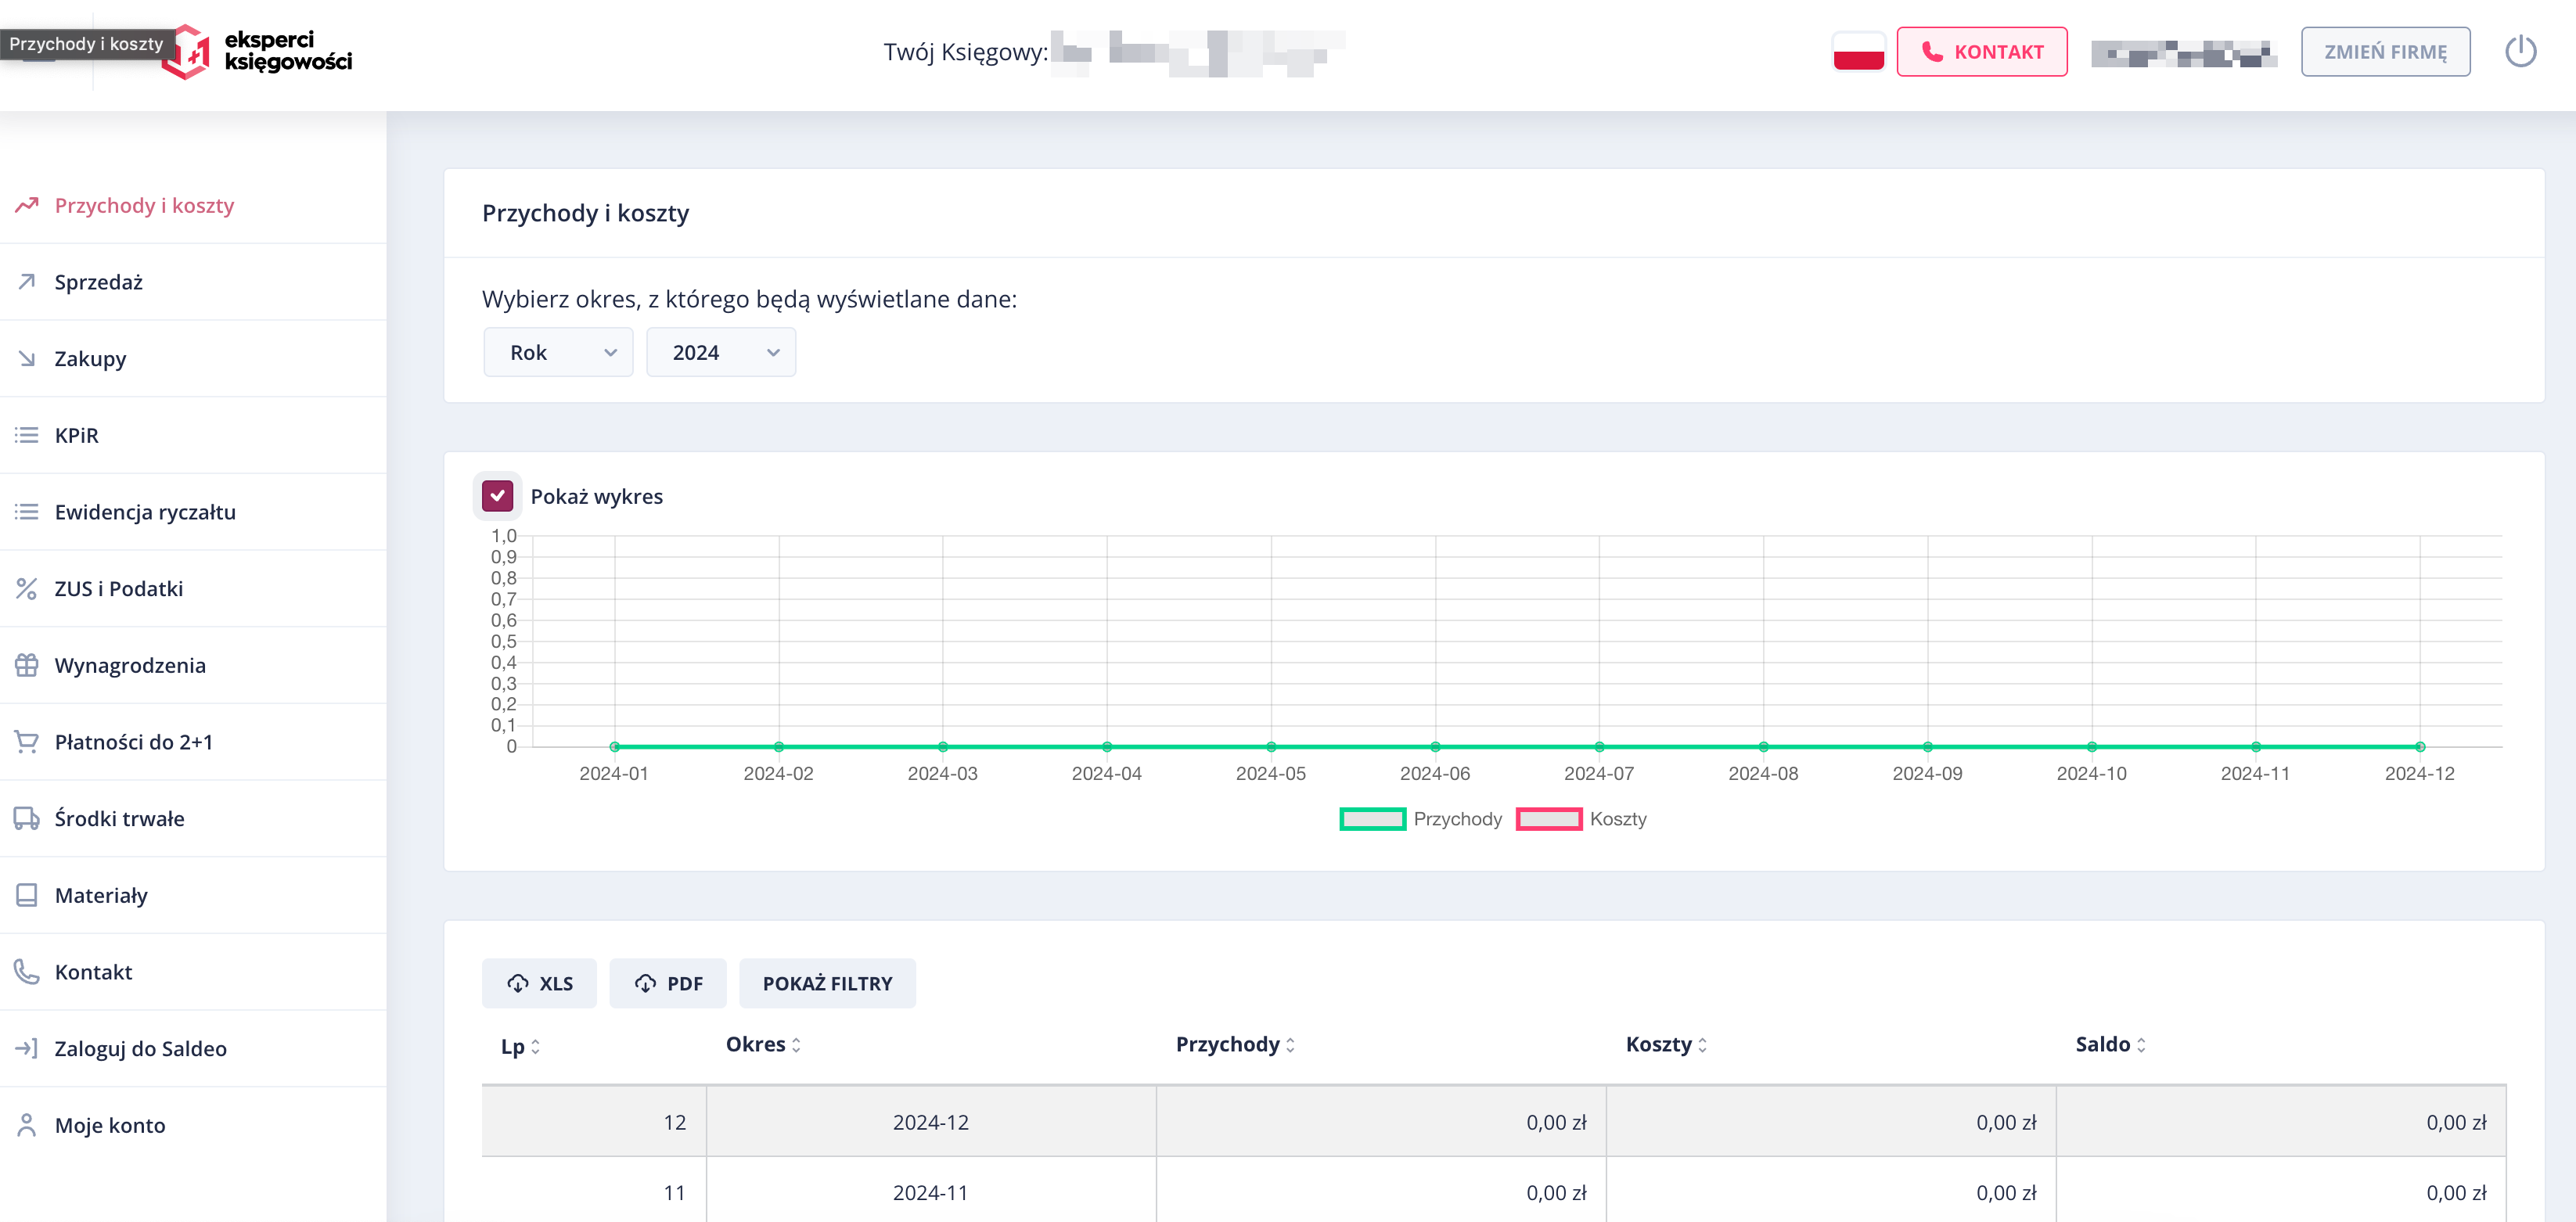Click the truck icon beside Środki trwałe

[27, 818]
